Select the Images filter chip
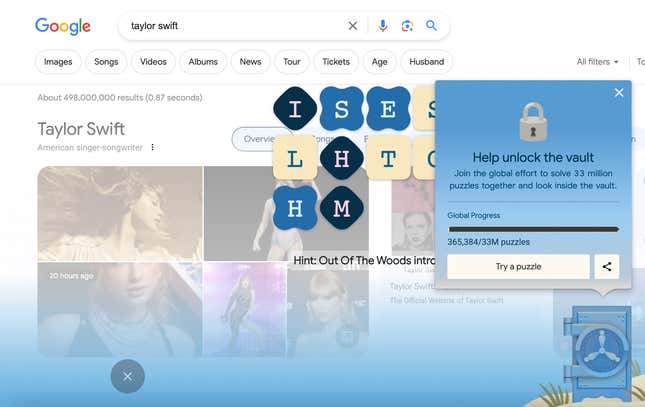645x407 pixels. 58,62
